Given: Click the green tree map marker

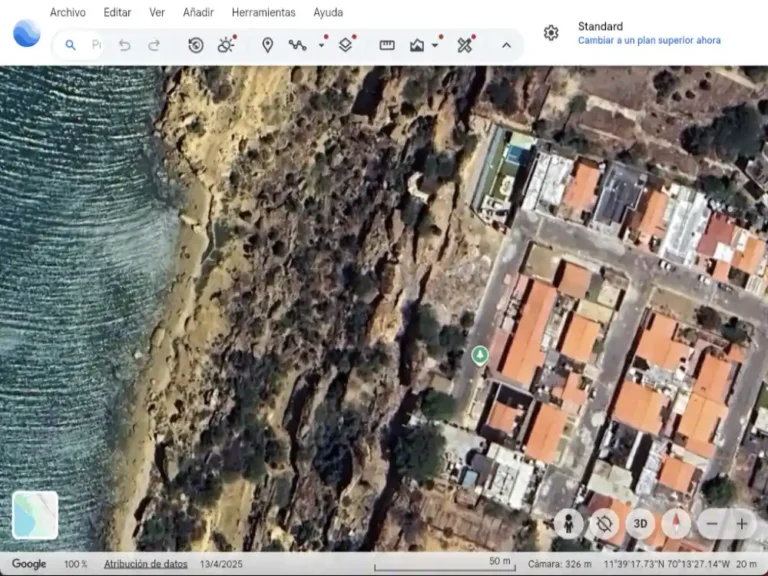Looking at the screenshot, I should [x=480, y=355].
